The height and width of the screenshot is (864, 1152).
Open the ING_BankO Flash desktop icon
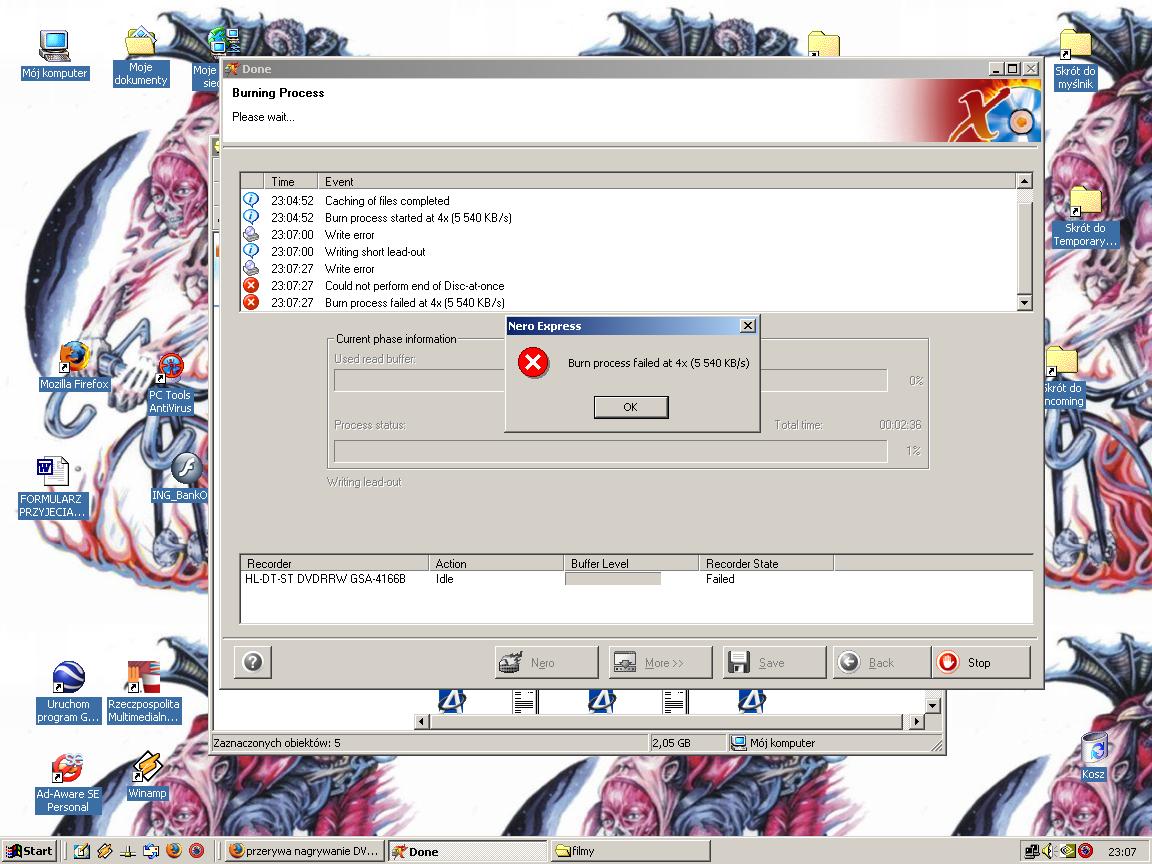pos(181,478)
